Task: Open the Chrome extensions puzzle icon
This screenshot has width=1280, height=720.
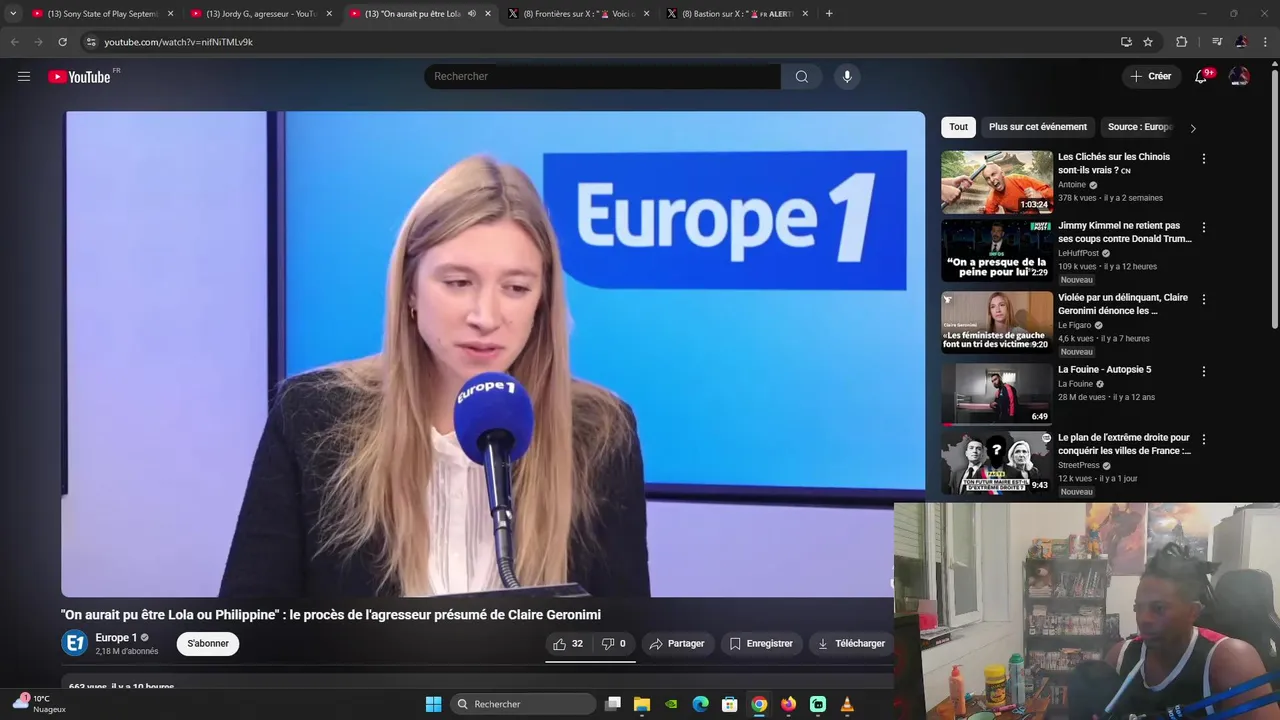Action: click(1182, 42)
